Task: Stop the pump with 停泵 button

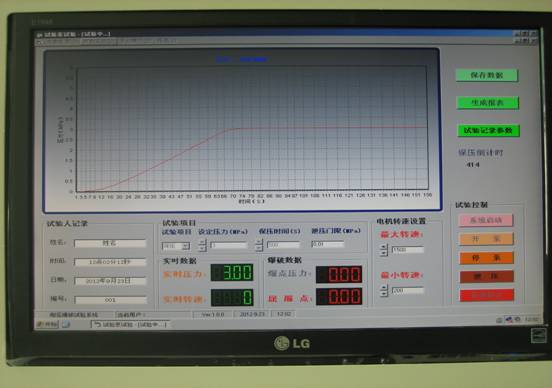Action: [487, 258]
